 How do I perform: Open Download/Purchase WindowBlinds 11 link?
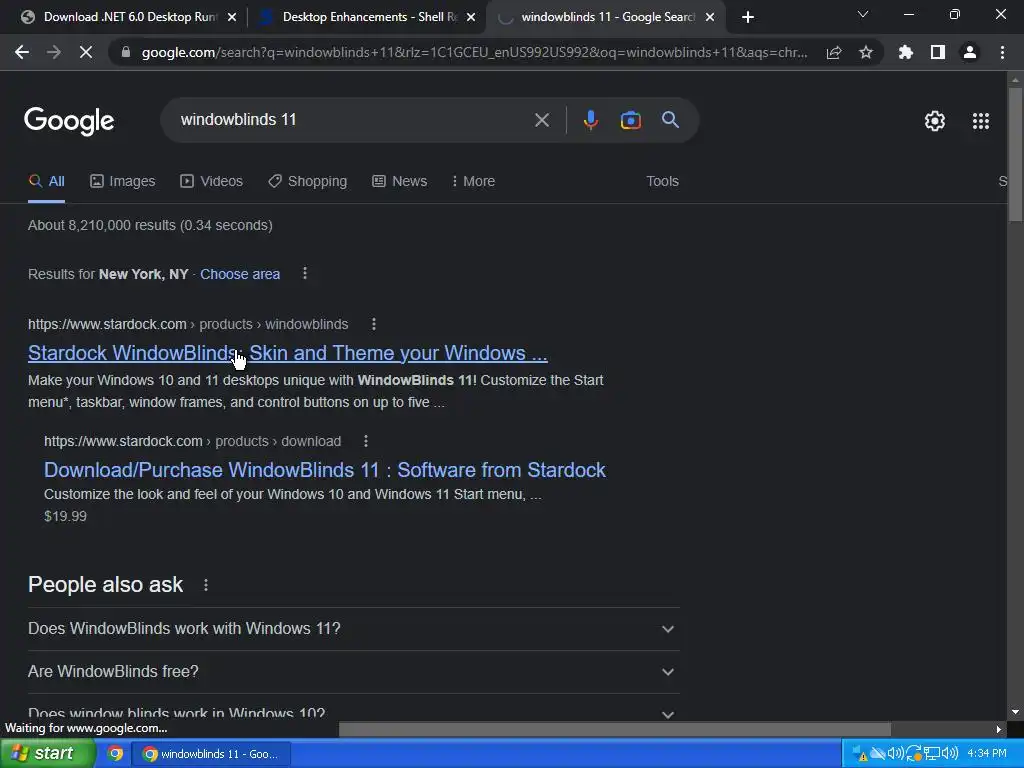tap(325, 470)
